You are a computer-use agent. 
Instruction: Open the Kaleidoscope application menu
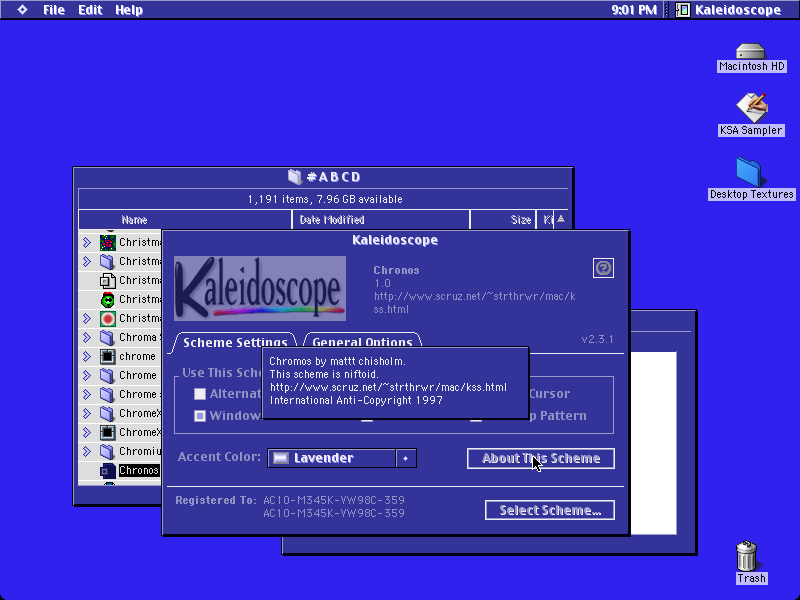[x=729, y=10]
